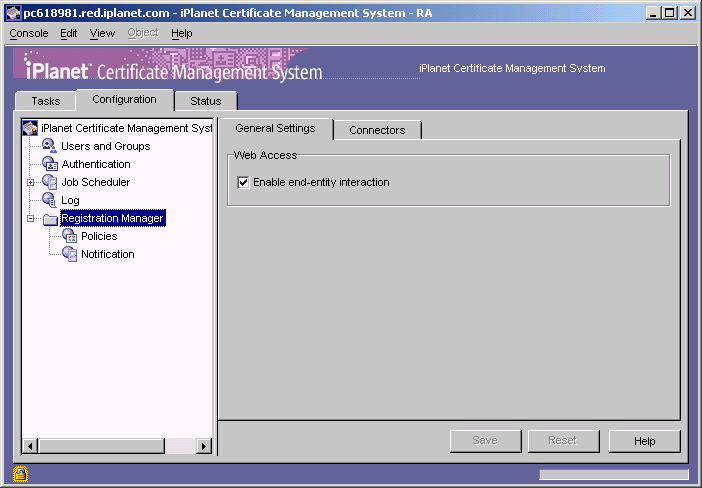The height and width of the screenshot is (488, 702).
Task: Select Policies under Registration Manager
Action: click(99, 236)
